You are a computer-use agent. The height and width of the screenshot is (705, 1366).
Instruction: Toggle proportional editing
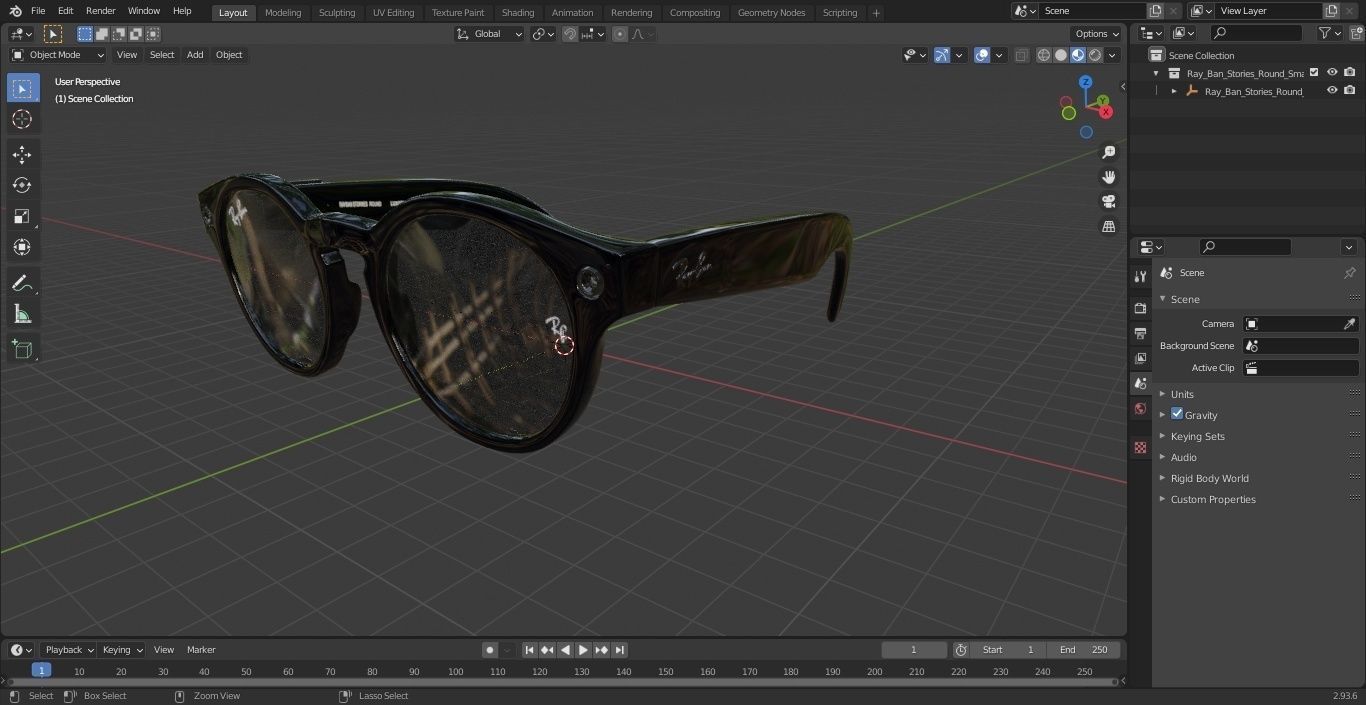coord(620,34)
